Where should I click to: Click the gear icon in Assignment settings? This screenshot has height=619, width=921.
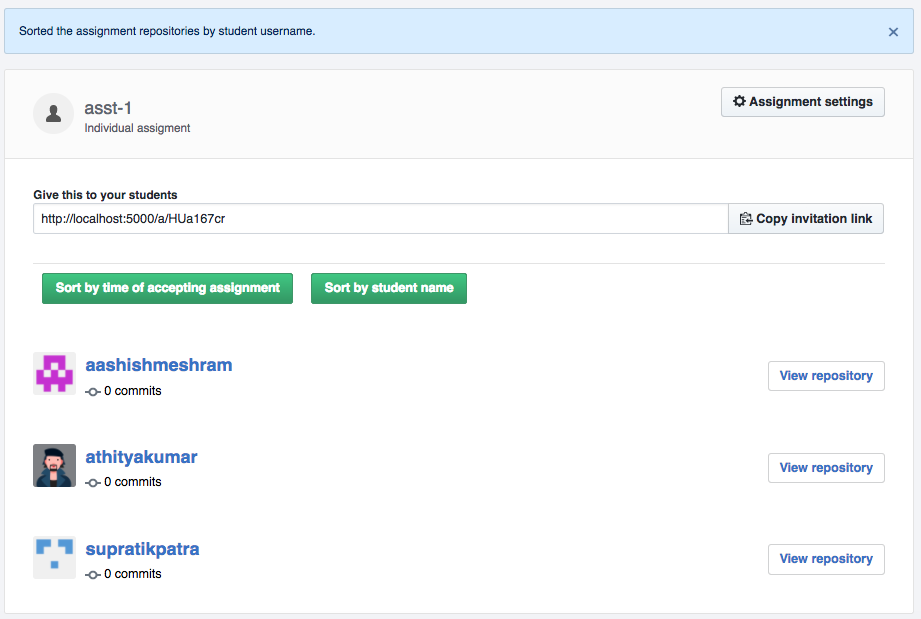[739, 101]
